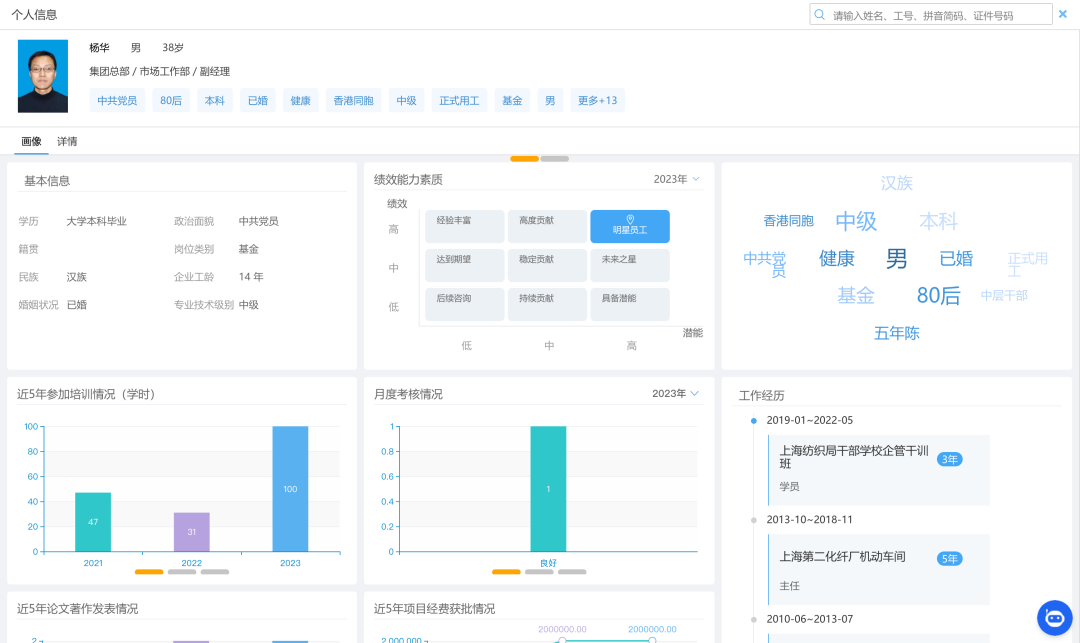Click the 本科 tag in header
The height and width of the screenshot is (643, 1080).
[214, 101]
